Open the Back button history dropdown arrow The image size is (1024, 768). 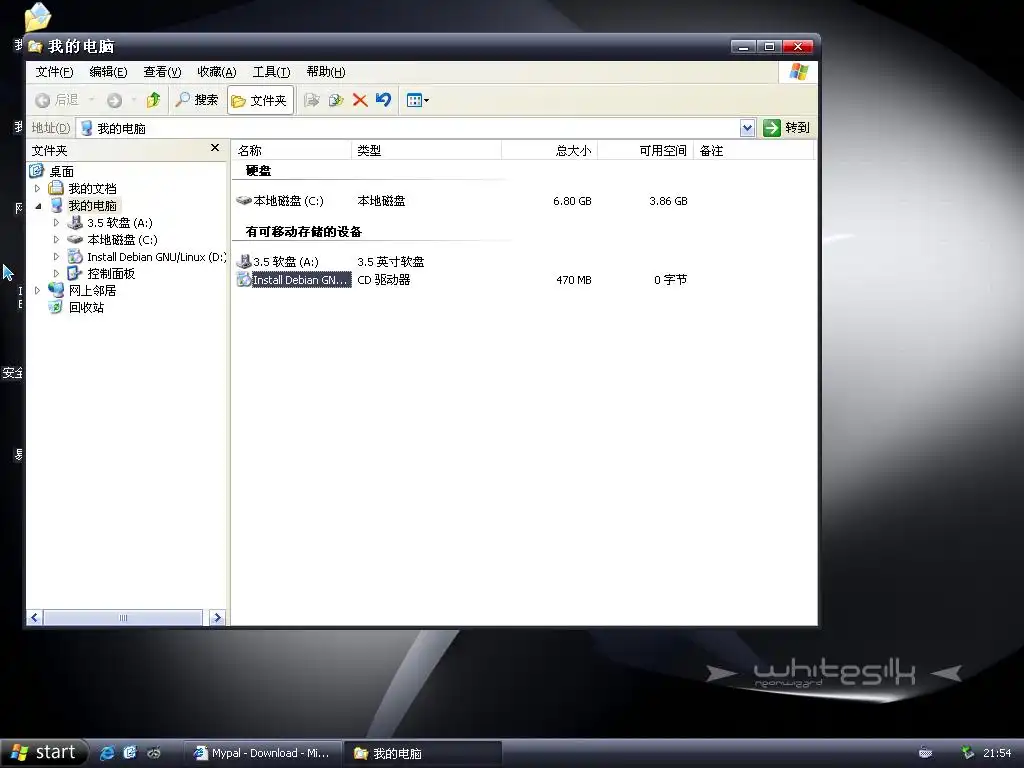(91, 100)
